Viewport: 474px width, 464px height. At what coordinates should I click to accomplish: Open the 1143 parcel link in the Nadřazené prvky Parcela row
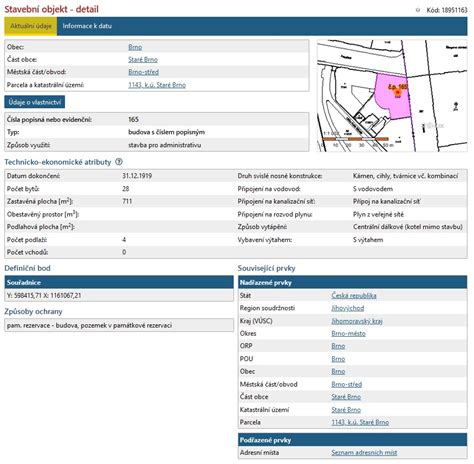pos(360,422)
